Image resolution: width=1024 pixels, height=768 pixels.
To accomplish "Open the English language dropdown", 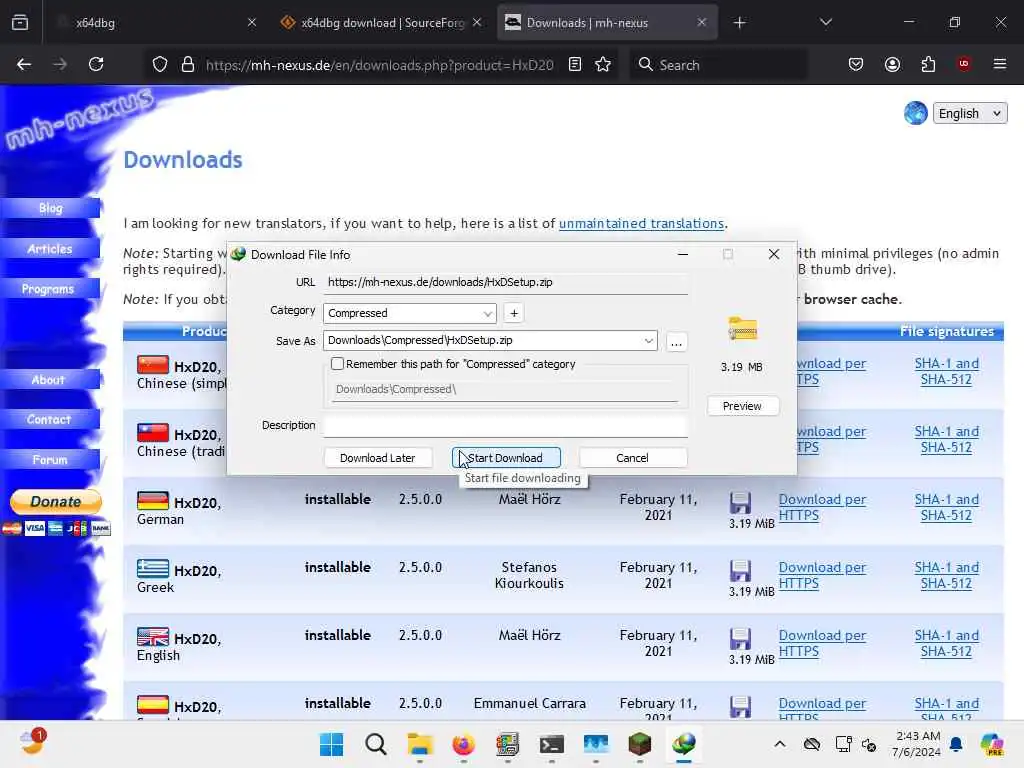I will tap(970, 113).
